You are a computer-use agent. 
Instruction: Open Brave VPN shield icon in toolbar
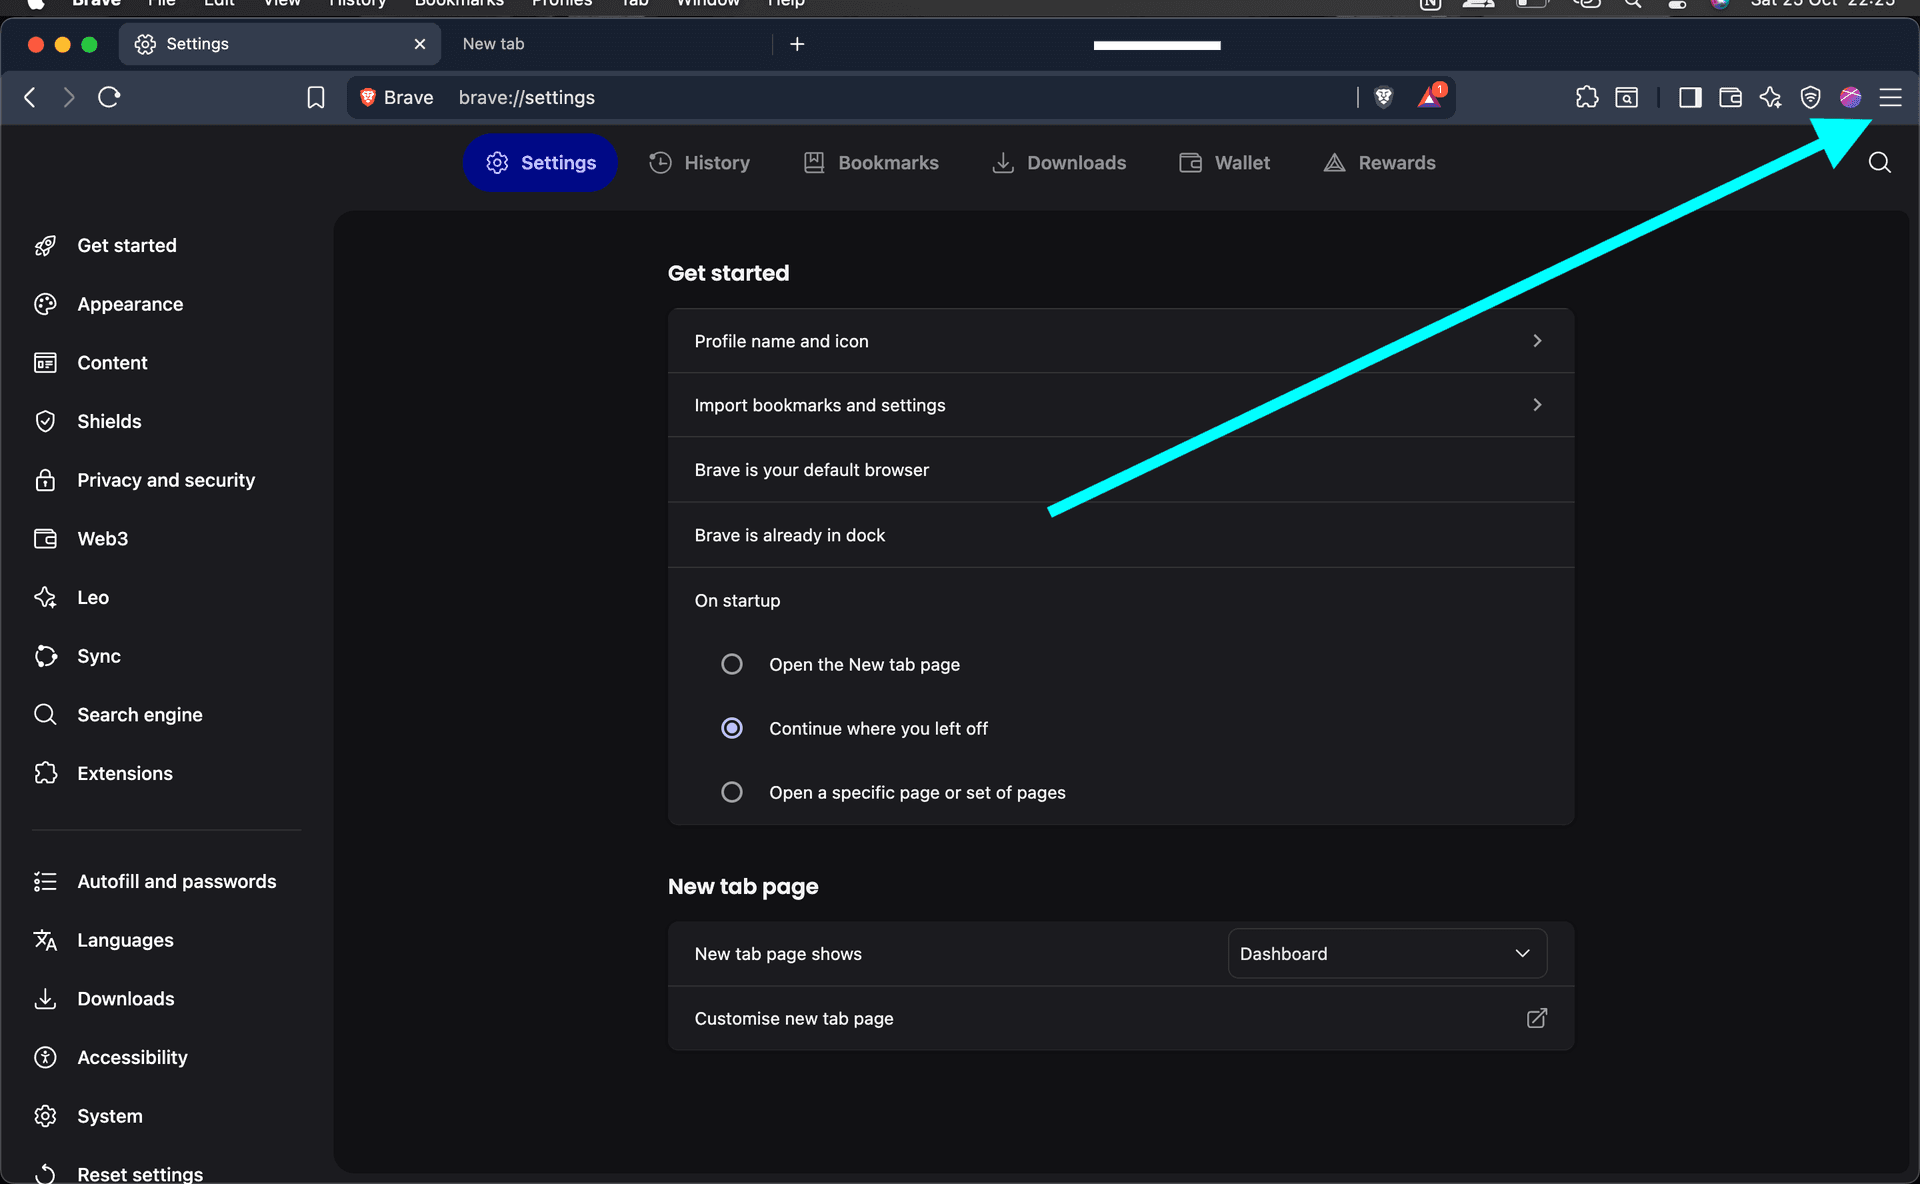pos(1810,97)
